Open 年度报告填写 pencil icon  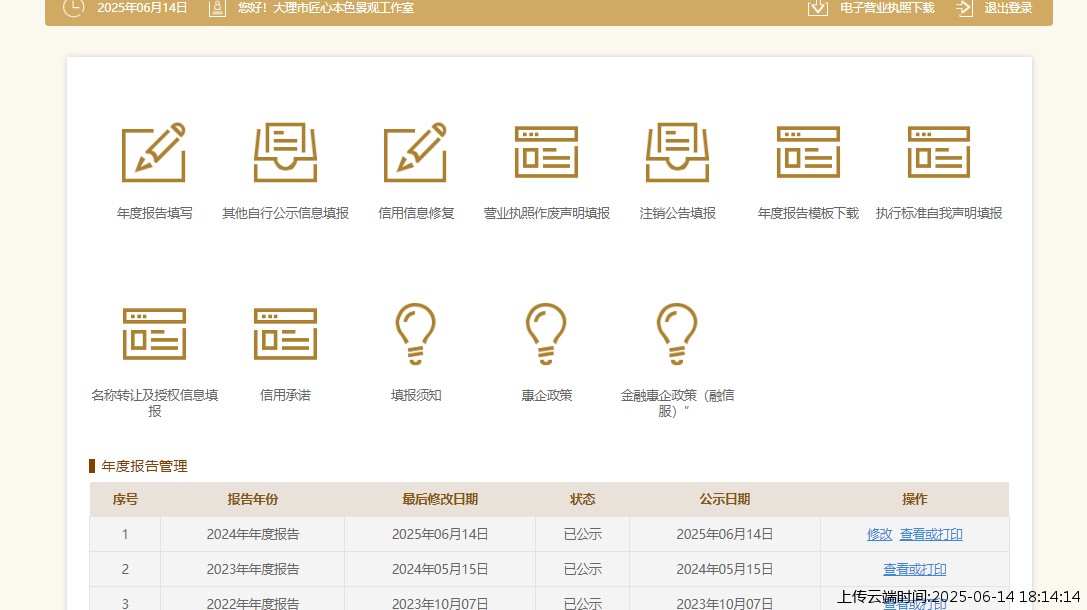pyautogui.click(x=154, y=152)
